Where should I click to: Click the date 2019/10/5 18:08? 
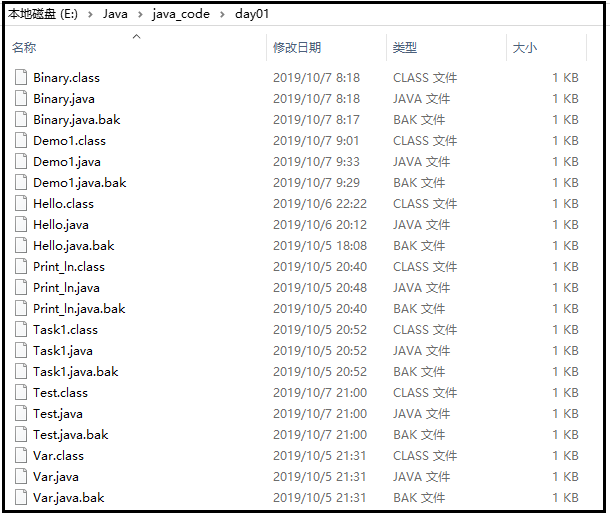320,246
